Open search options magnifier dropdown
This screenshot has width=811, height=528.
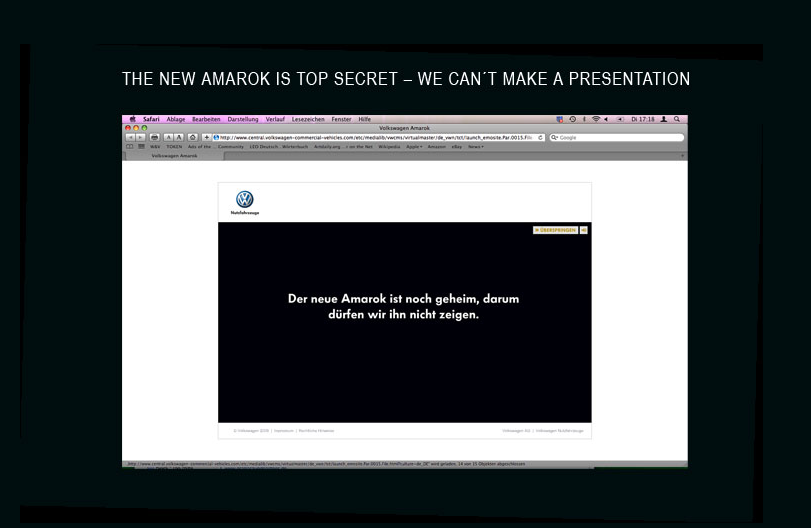[554, 138]
